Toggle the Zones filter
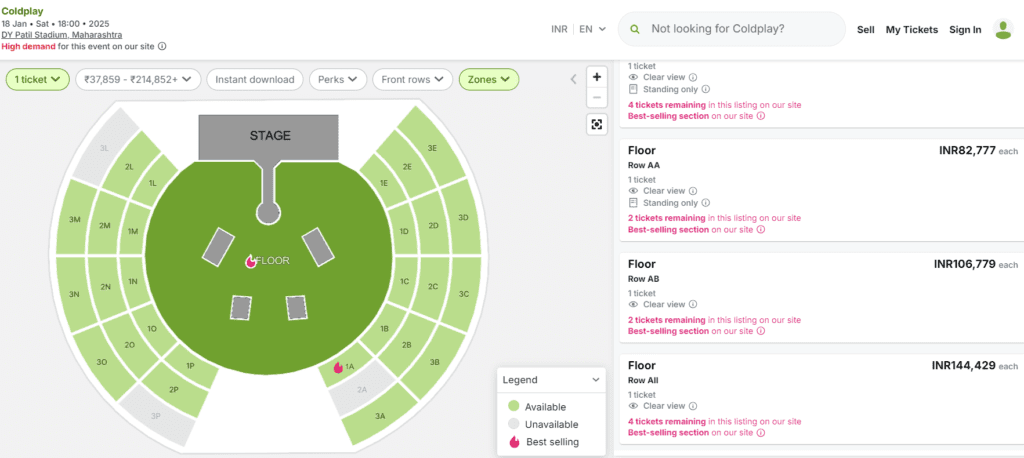 click(489, 80)
